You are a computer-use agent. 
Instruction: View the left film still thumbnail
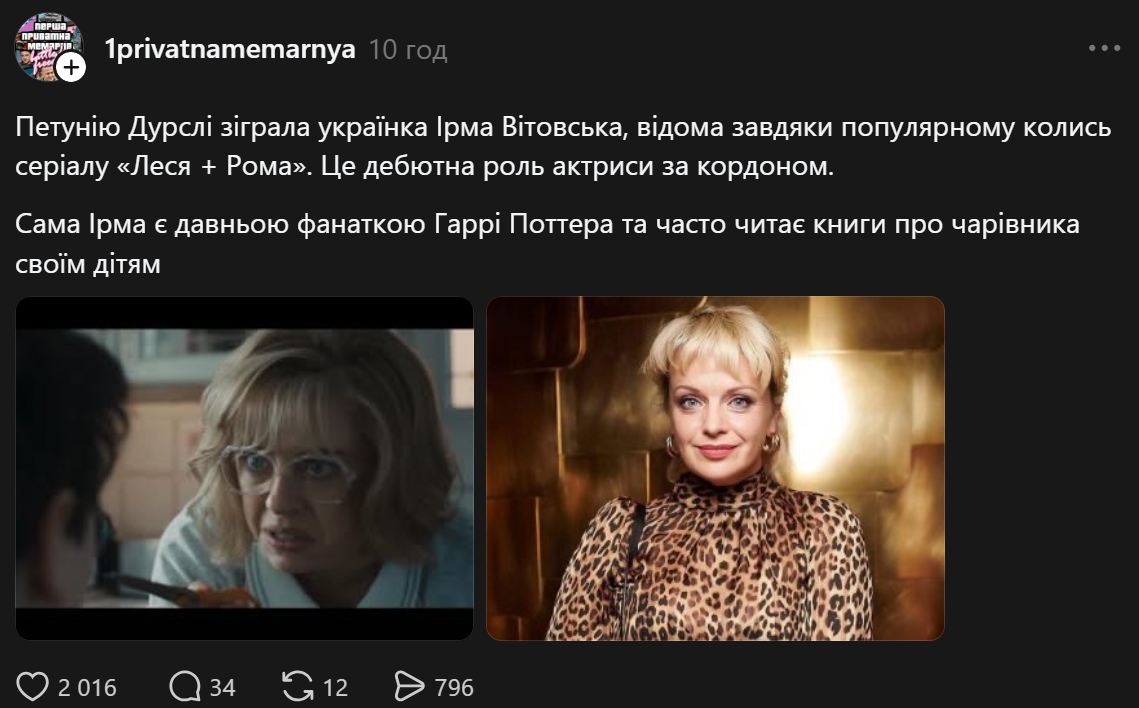245,468
